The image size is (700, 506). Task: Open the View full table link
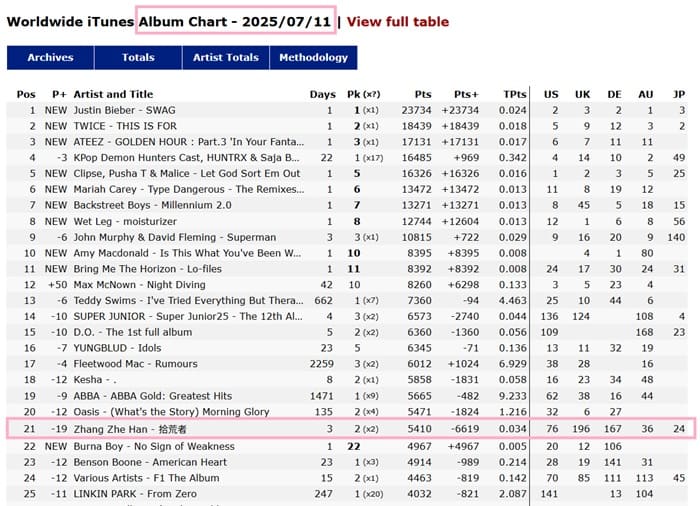[x=397, y=21]
